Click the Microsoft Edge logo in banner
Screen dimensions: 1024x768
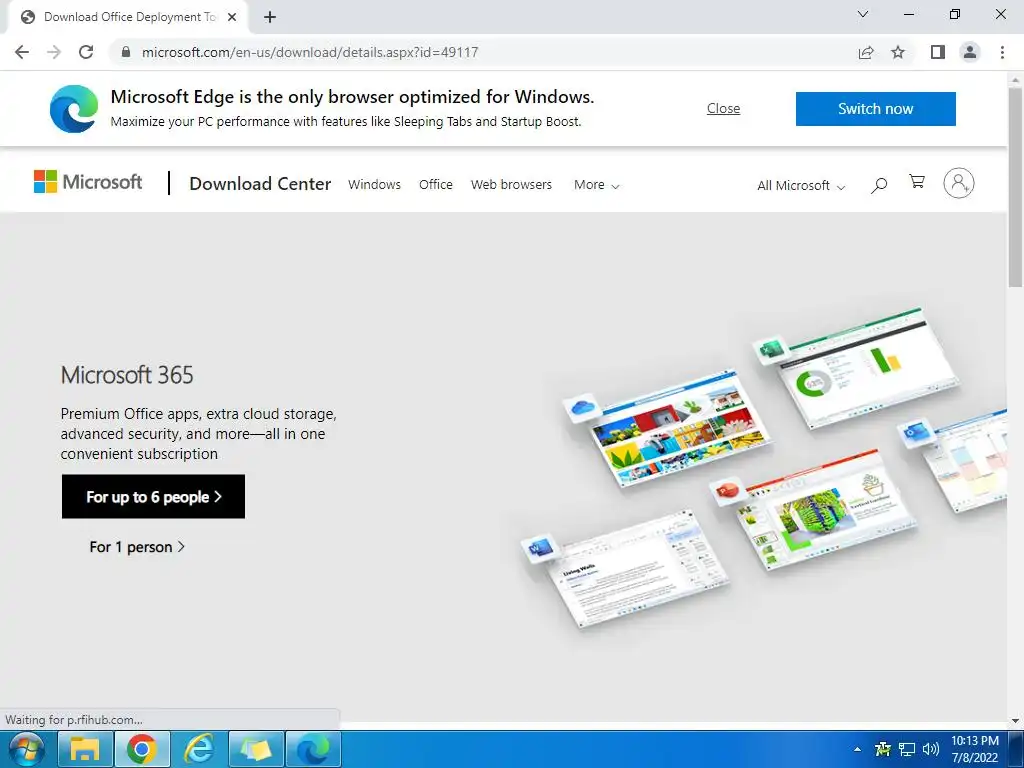74,108
